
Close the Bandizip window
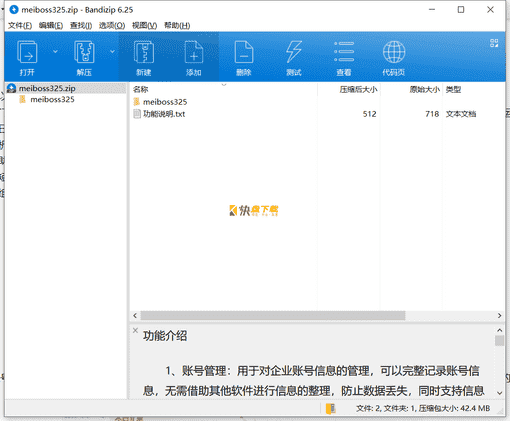point(490,10)
